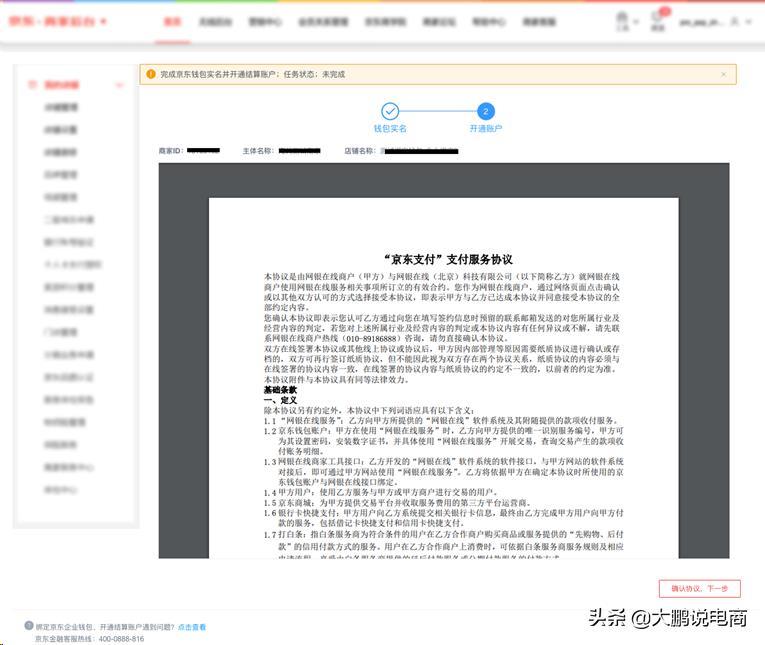
Task: Click the dark gray agreement viewer margin
Action: 183,361
